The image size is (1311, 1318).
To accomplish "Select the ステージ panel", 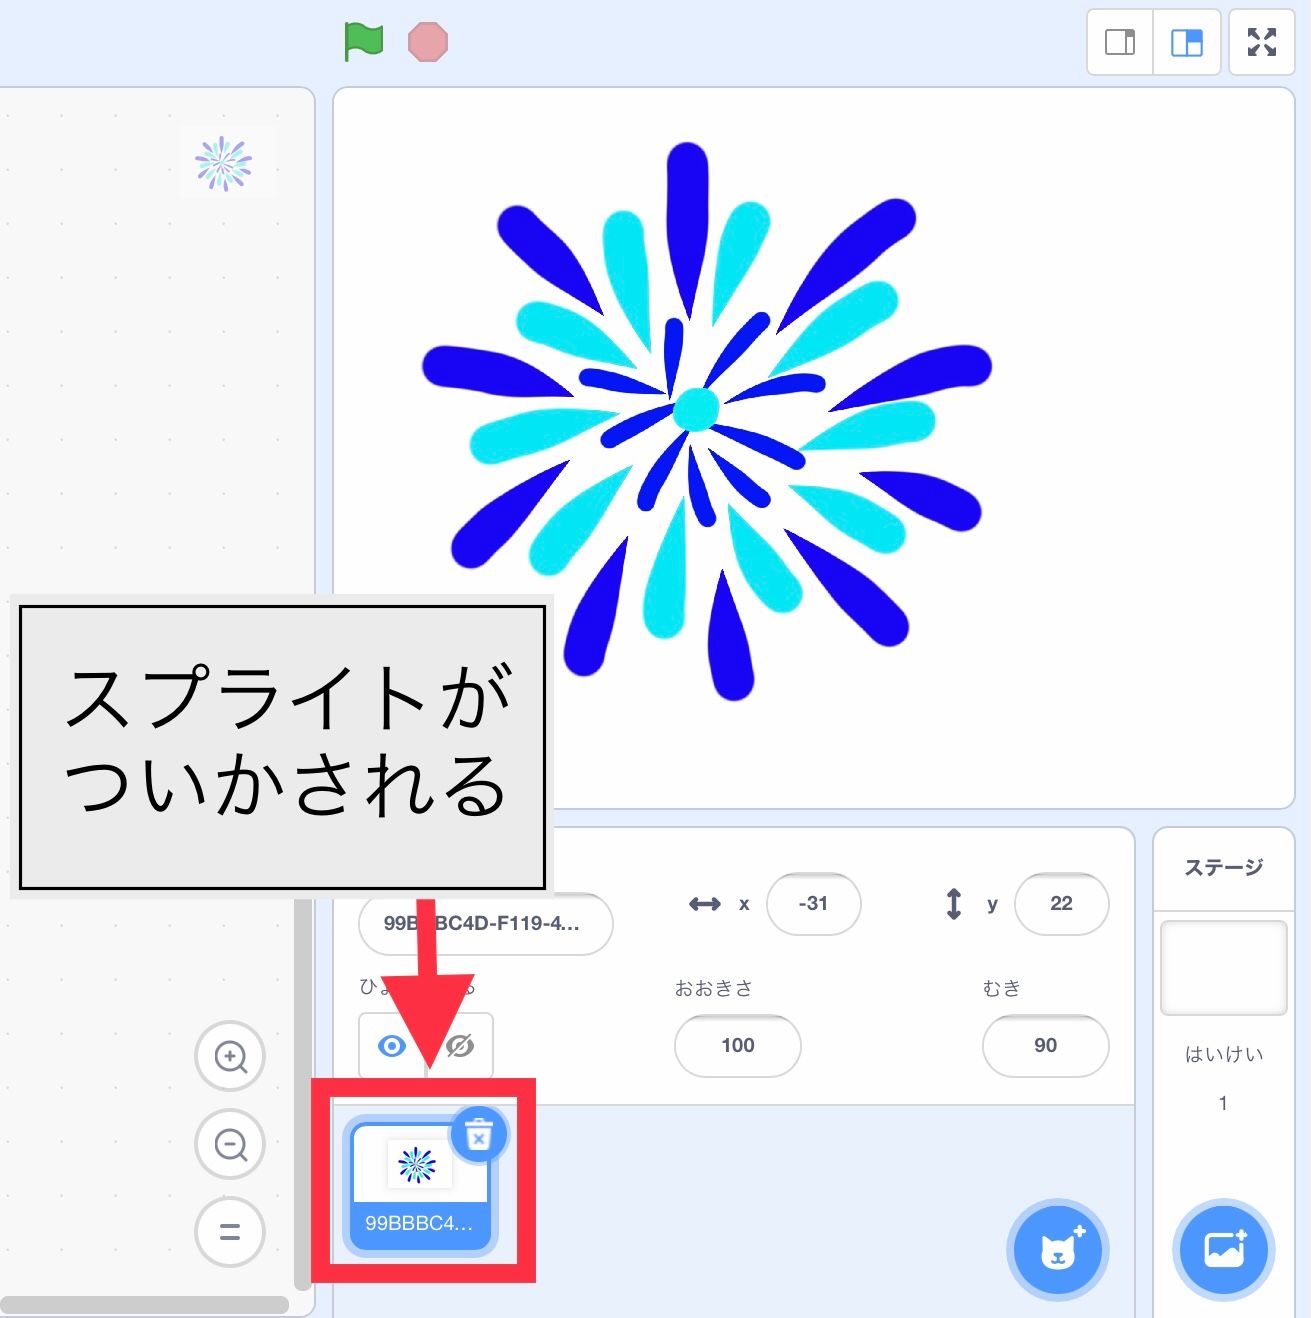I will click(x=1223, y=866).
